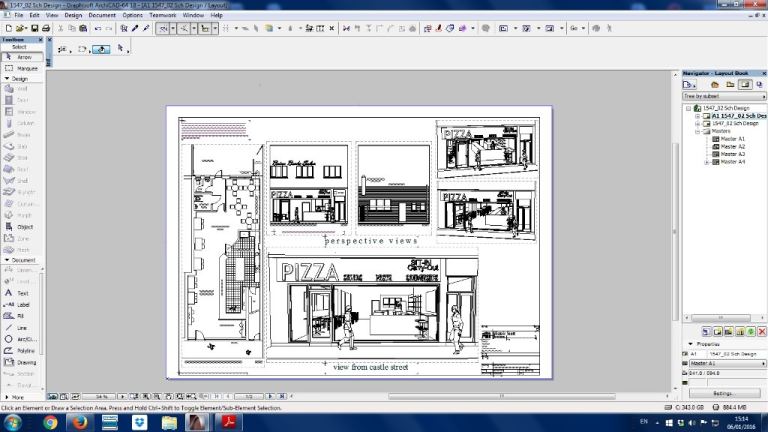Click the Settings button in Navigator
768x432 pixels.
[x=724, y=393]
